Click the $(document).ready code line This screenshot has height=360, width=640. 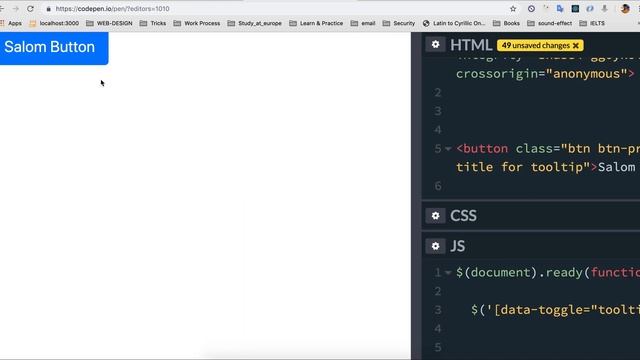click(548, 273)
